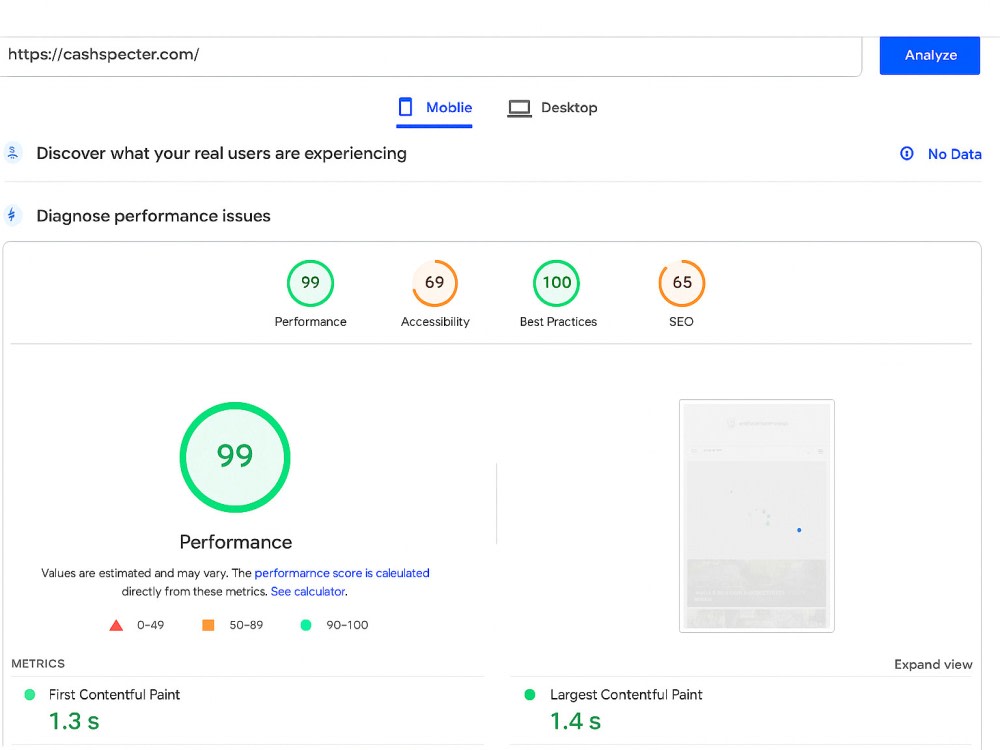Viewport: 1000px width, 750px height.
Task: Click the red triangle 0–49 legend icon
Action: (x=116, y=625)
